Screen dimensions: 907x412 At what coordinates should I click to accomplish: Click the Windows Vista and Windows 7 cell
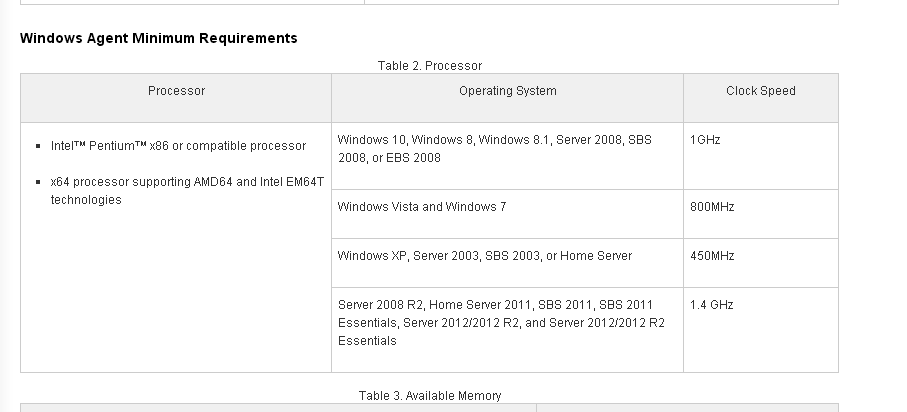tap(507, 214)
